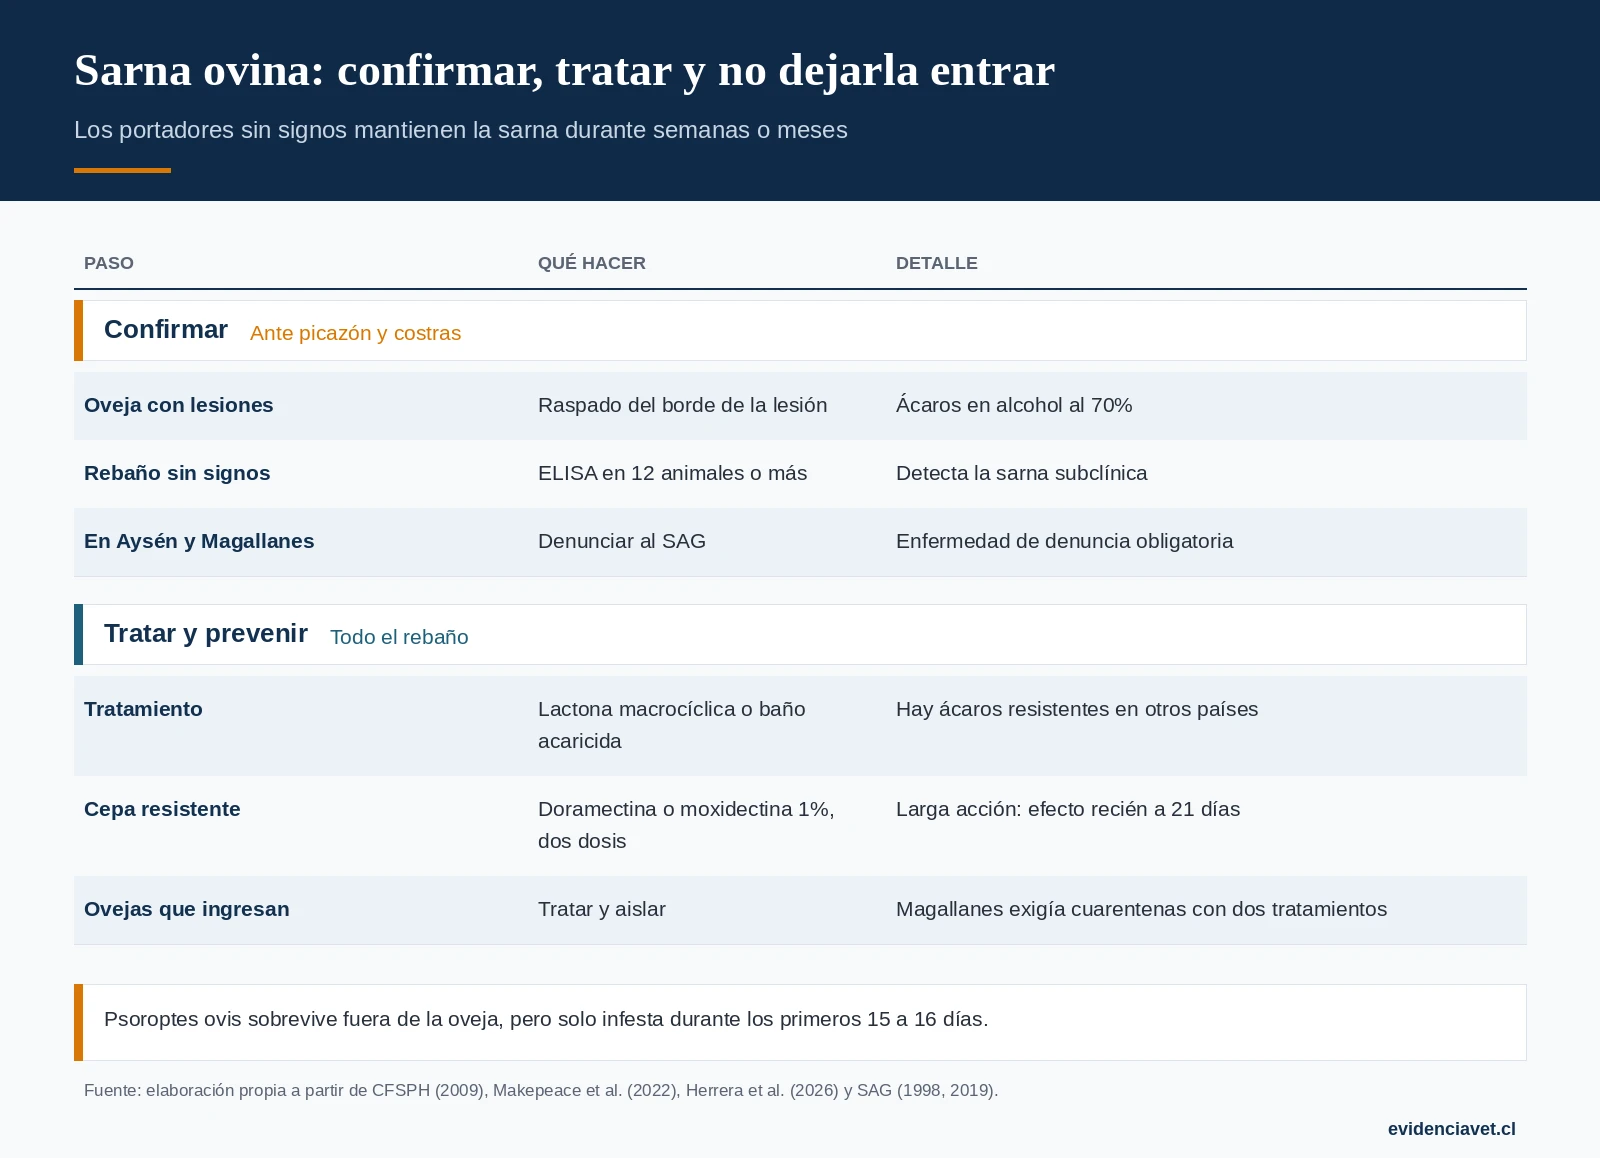The height and width of the screenshot is (1158, 1600).
Task: Open the 'evidenciavet.cl' site label
Action: coord(1452,1129)
